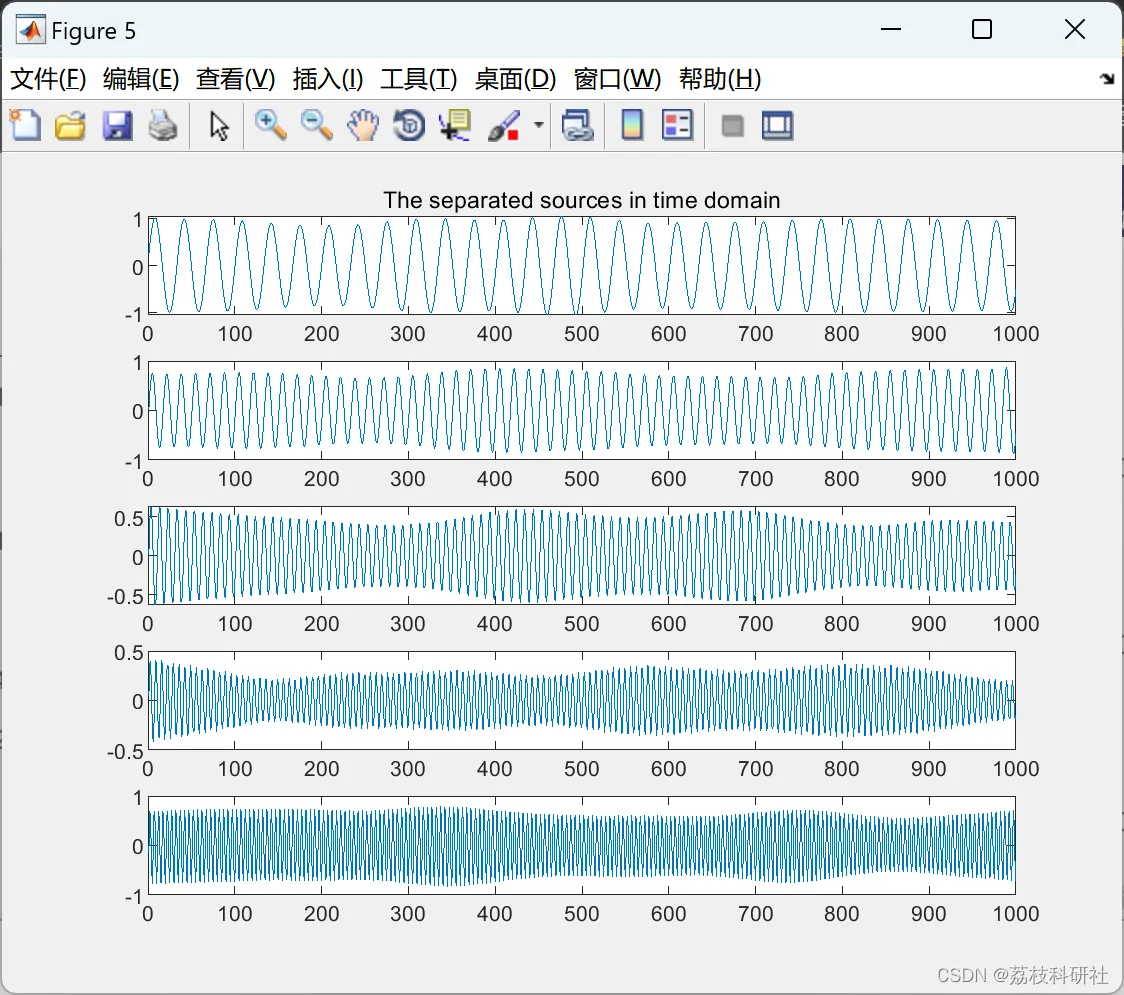Open the 编辑(E) menu

140,78
